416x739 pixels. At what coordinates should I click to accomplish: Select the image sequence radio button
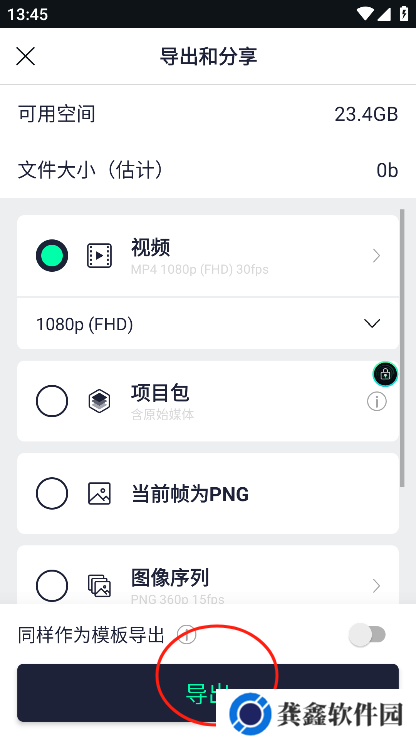pos(52,586)
